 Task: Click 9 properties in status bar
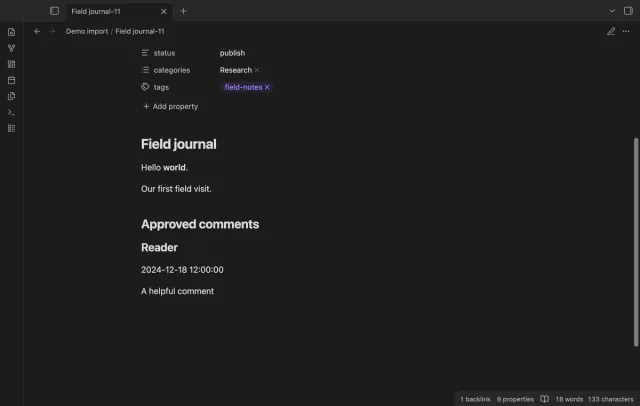click(515, 399)
